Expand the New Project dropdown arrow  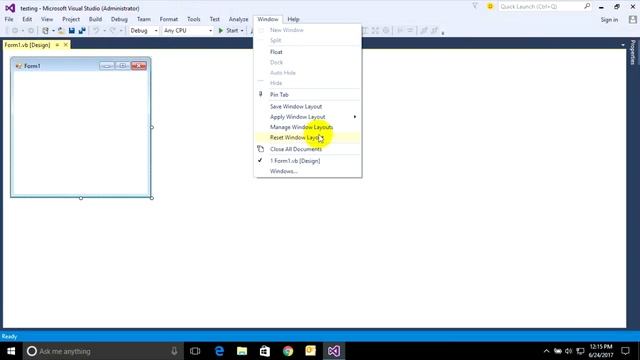[53, 31]
